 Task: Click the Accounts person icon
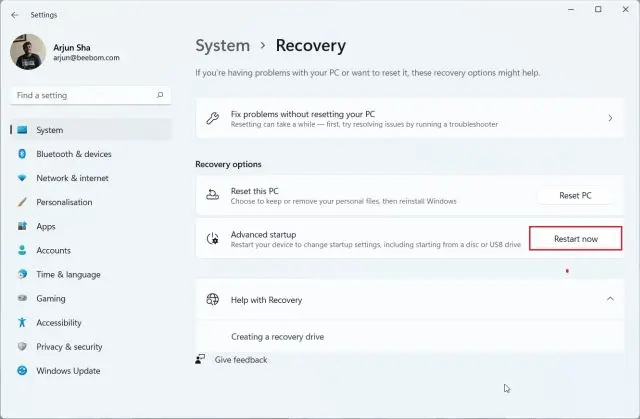[x=22, y=250]
